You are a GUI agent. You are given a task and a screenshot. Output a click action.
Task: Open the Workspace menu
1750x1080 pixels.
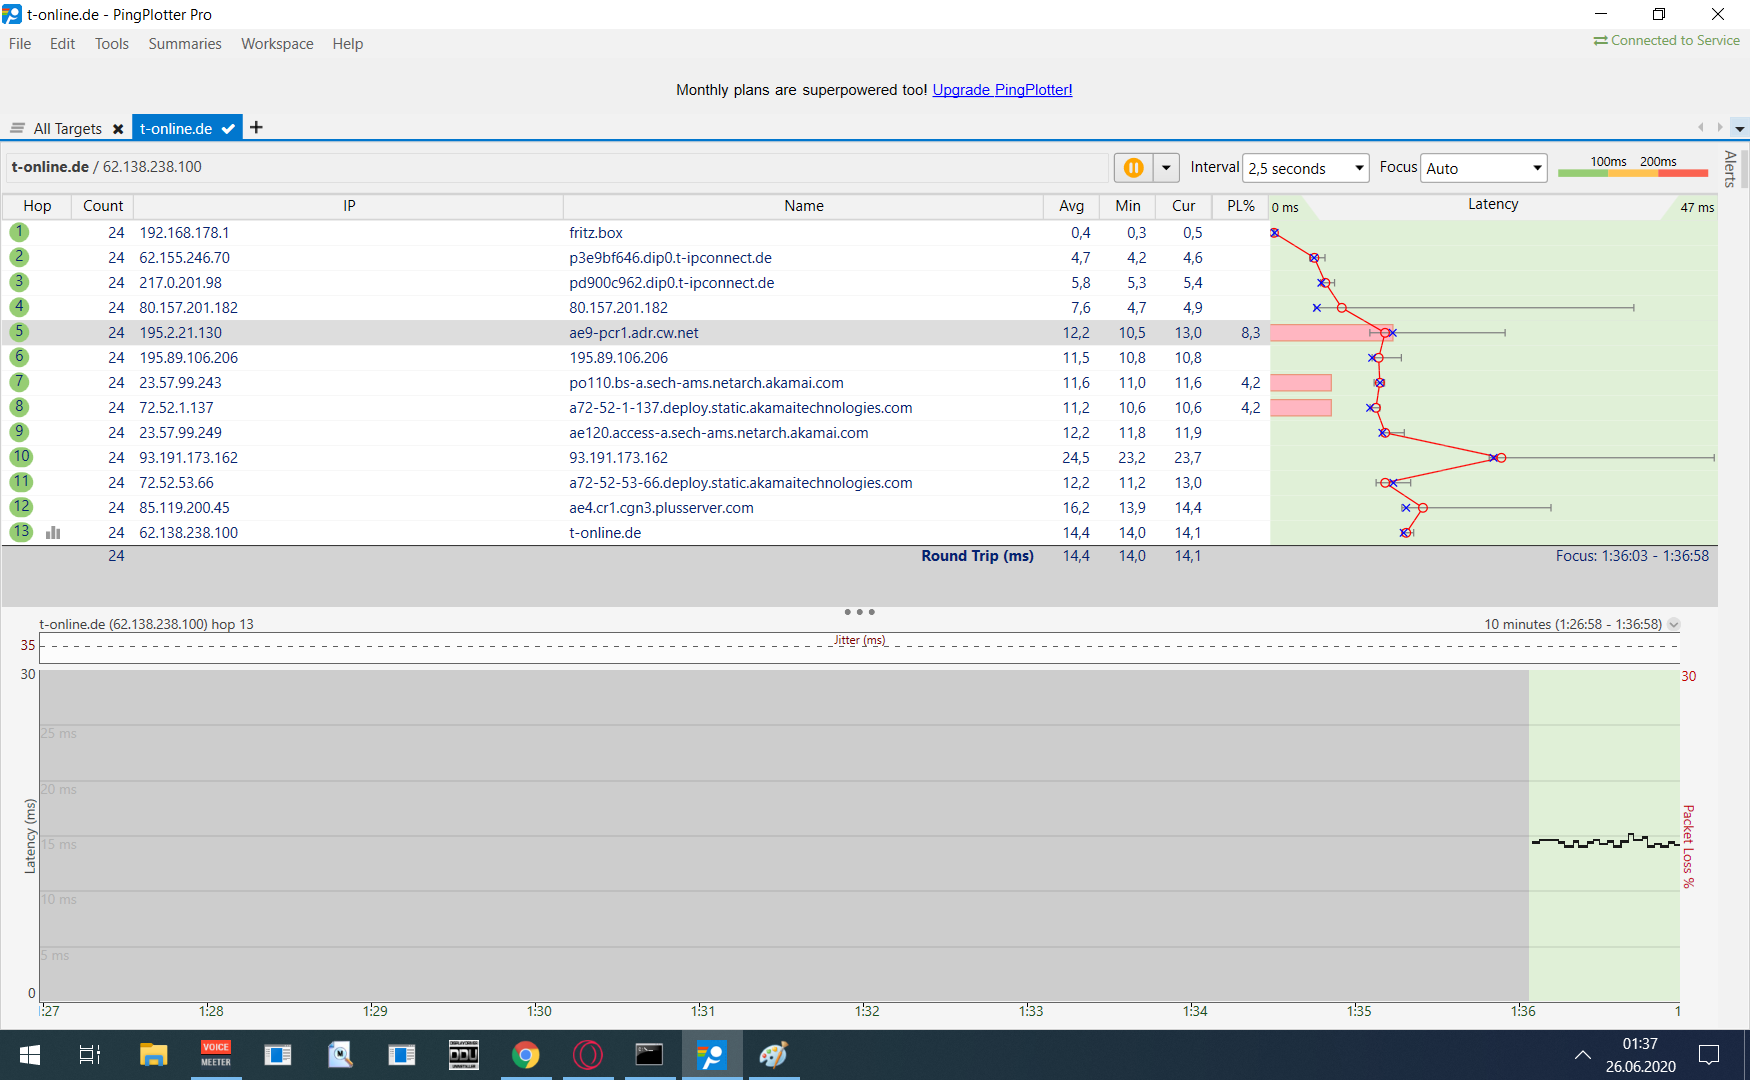coord(277,44)
